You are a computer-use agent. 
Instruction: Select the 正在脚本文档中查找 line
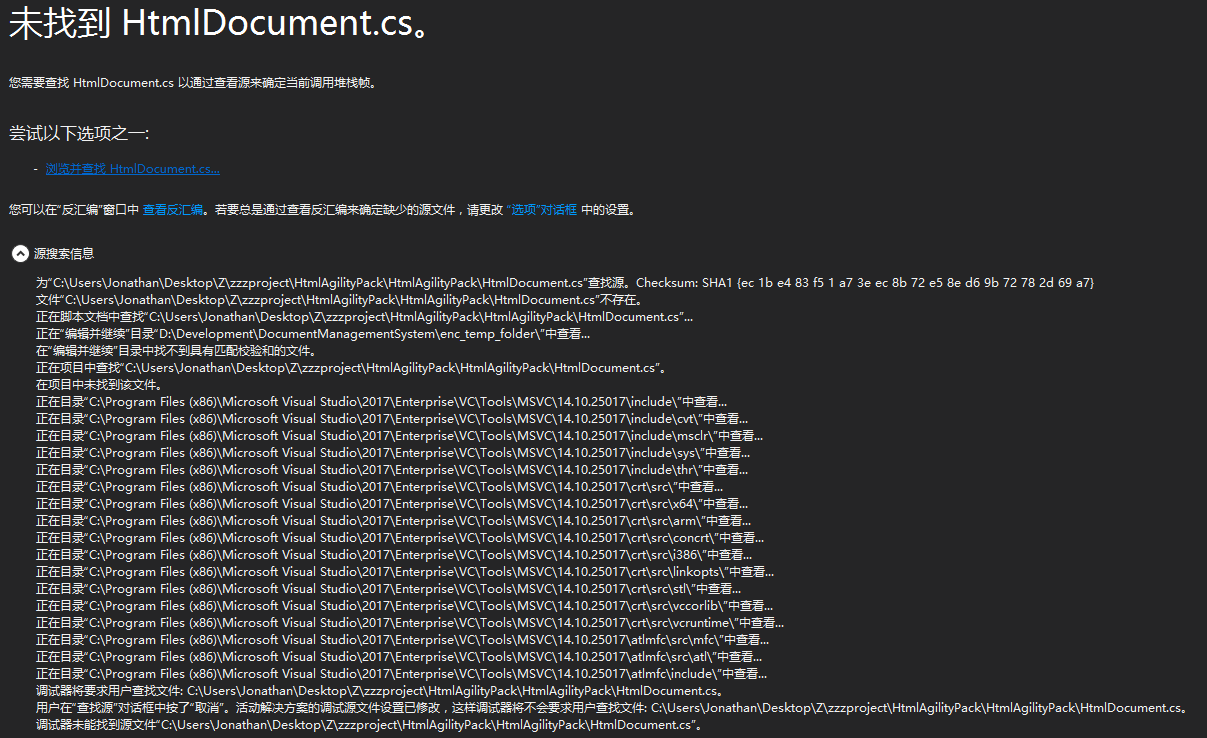(364, 317)
